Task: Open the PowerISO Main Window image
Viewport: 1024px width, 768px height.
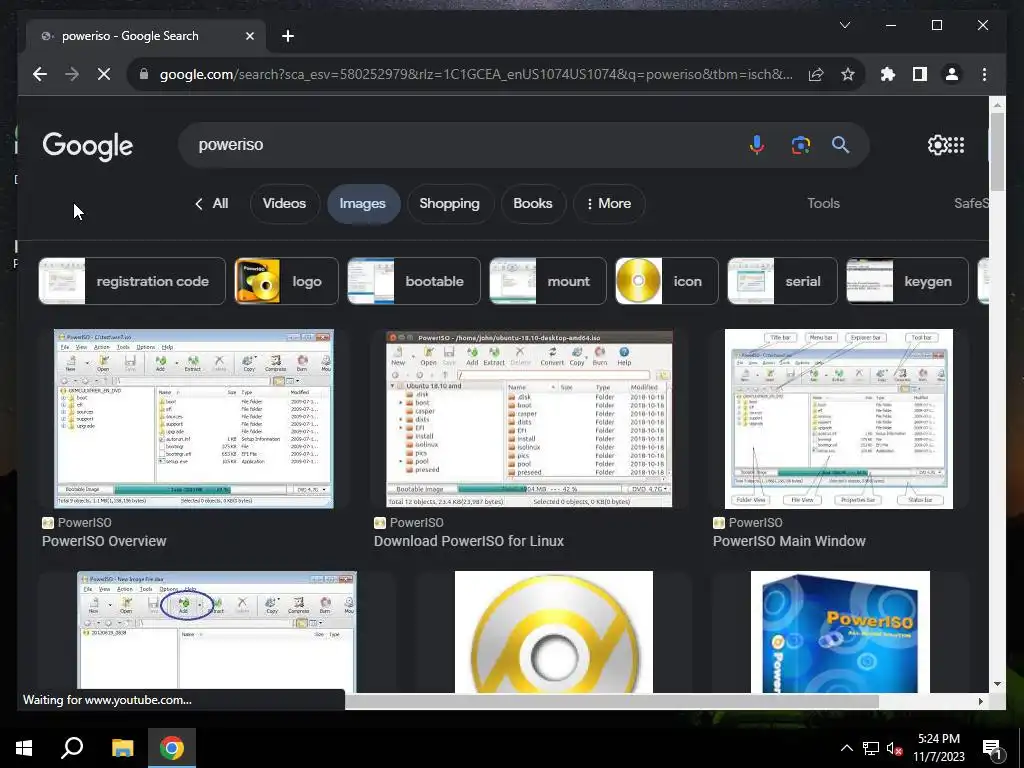Action: [839, 419]
